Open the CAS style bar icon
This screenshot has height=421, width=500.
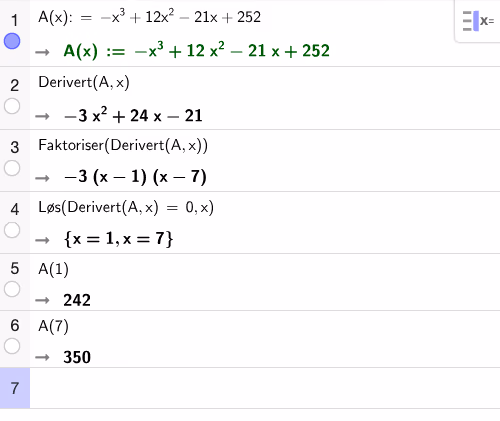[478, 21]
